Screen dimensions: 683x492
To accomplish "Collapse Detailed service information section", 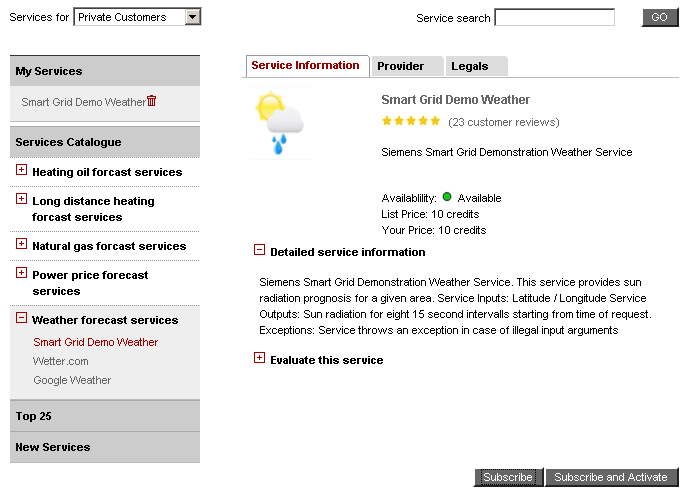I will click(259, 250).
